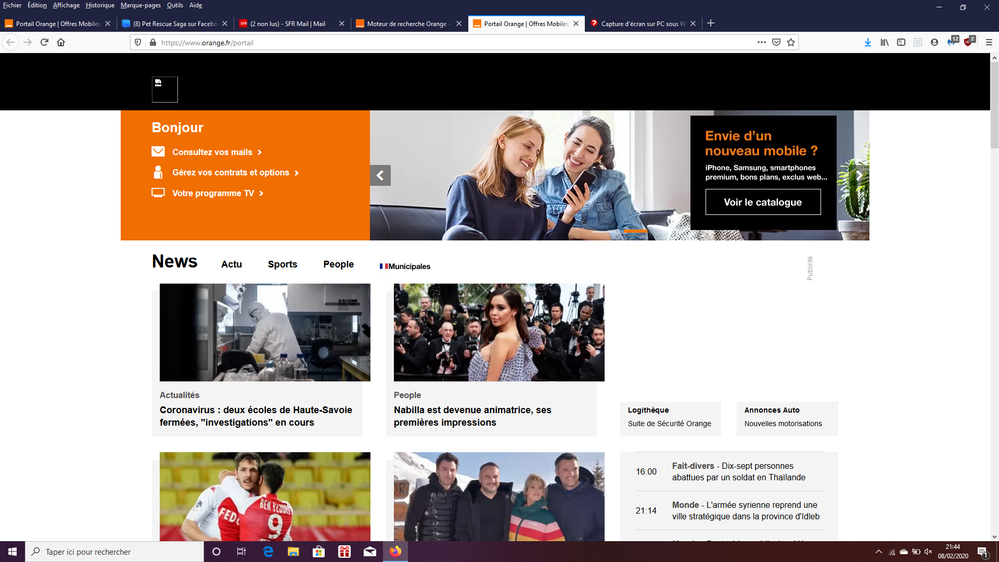Open Firefox hamburger menu
999x562 pixels.
pos(986,42)
